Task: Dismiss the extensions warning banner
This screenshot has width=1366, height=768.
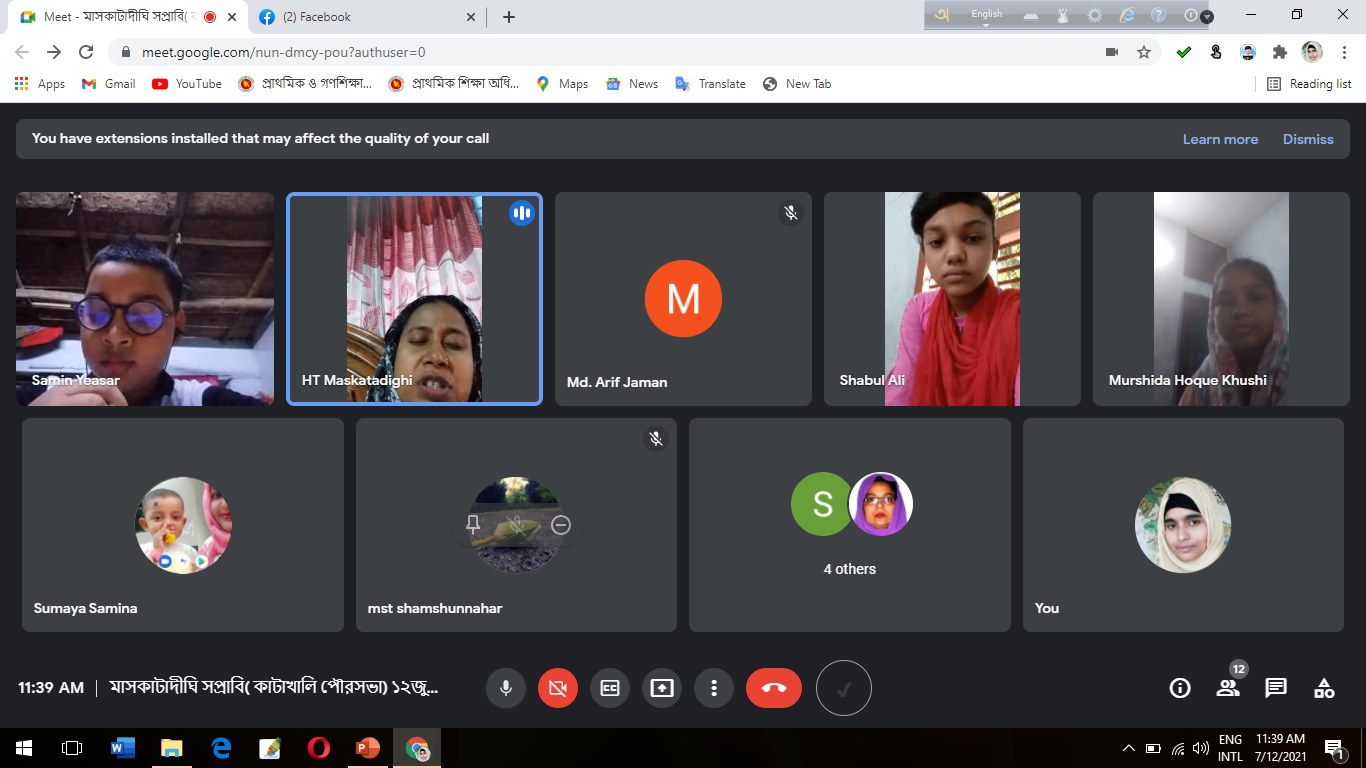Action: point(1308,139)
